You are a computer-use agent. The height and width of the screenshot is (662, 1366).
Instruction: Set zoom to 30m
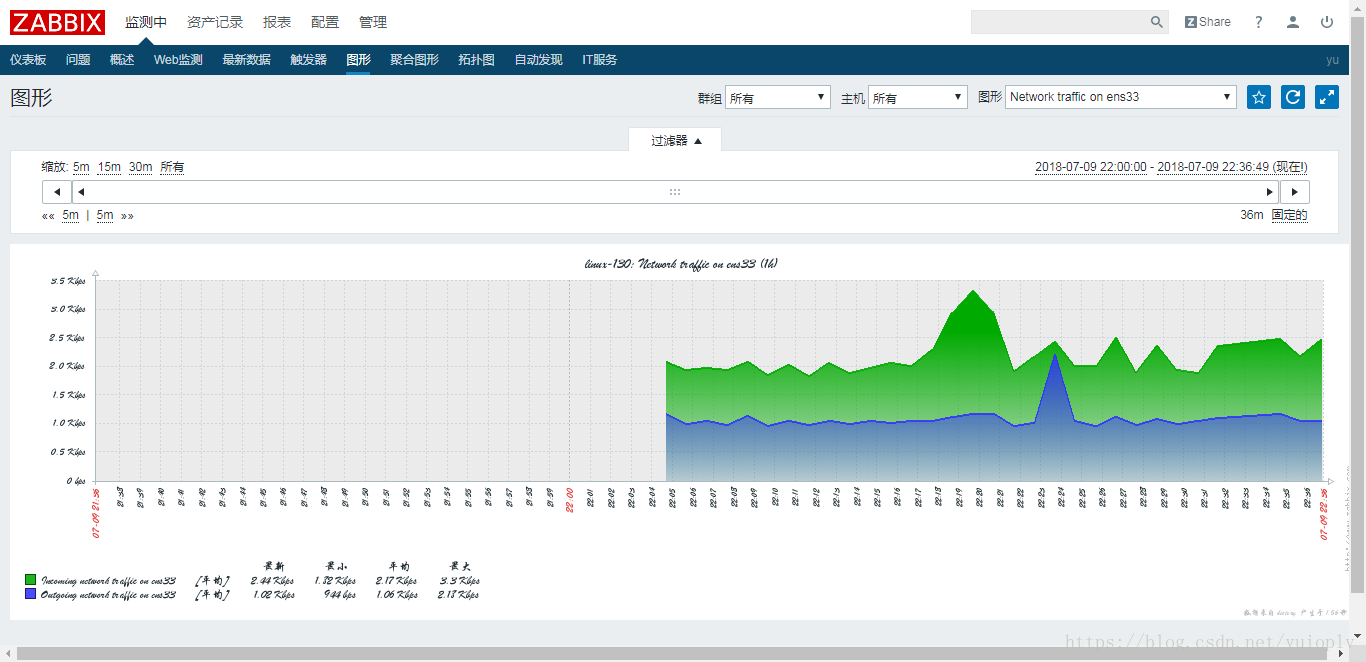(140, 167)
